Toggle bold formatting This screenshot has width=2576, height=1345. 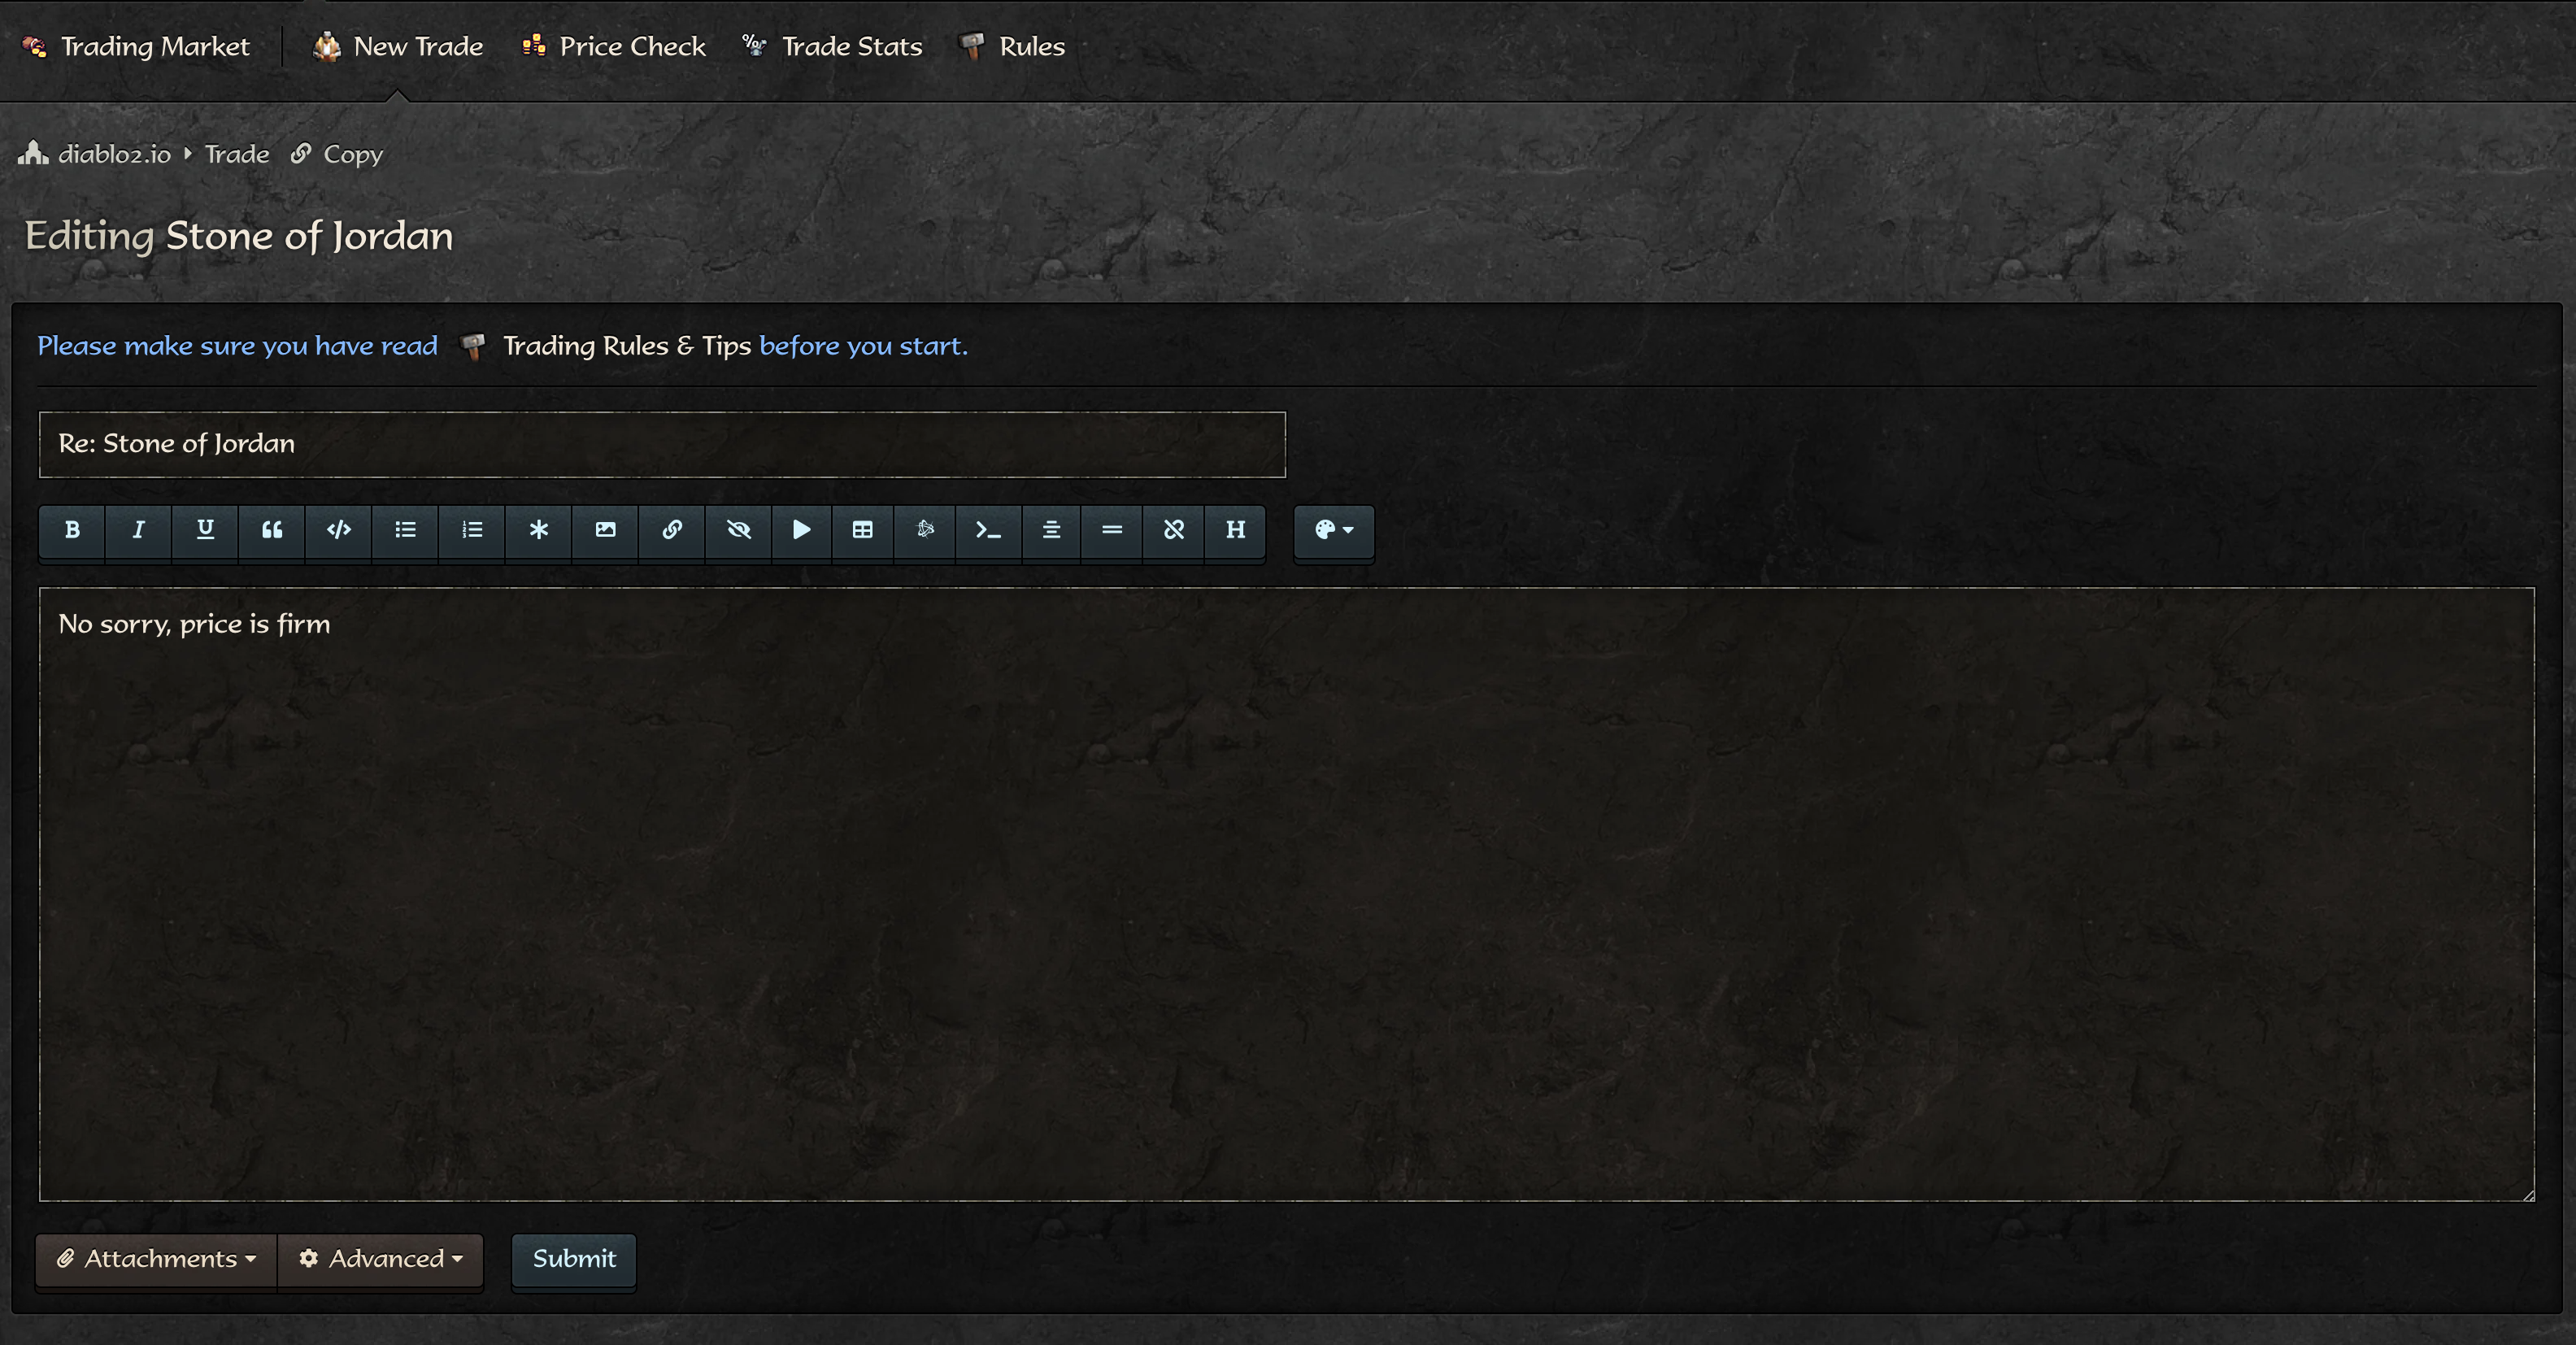point(72,530)
